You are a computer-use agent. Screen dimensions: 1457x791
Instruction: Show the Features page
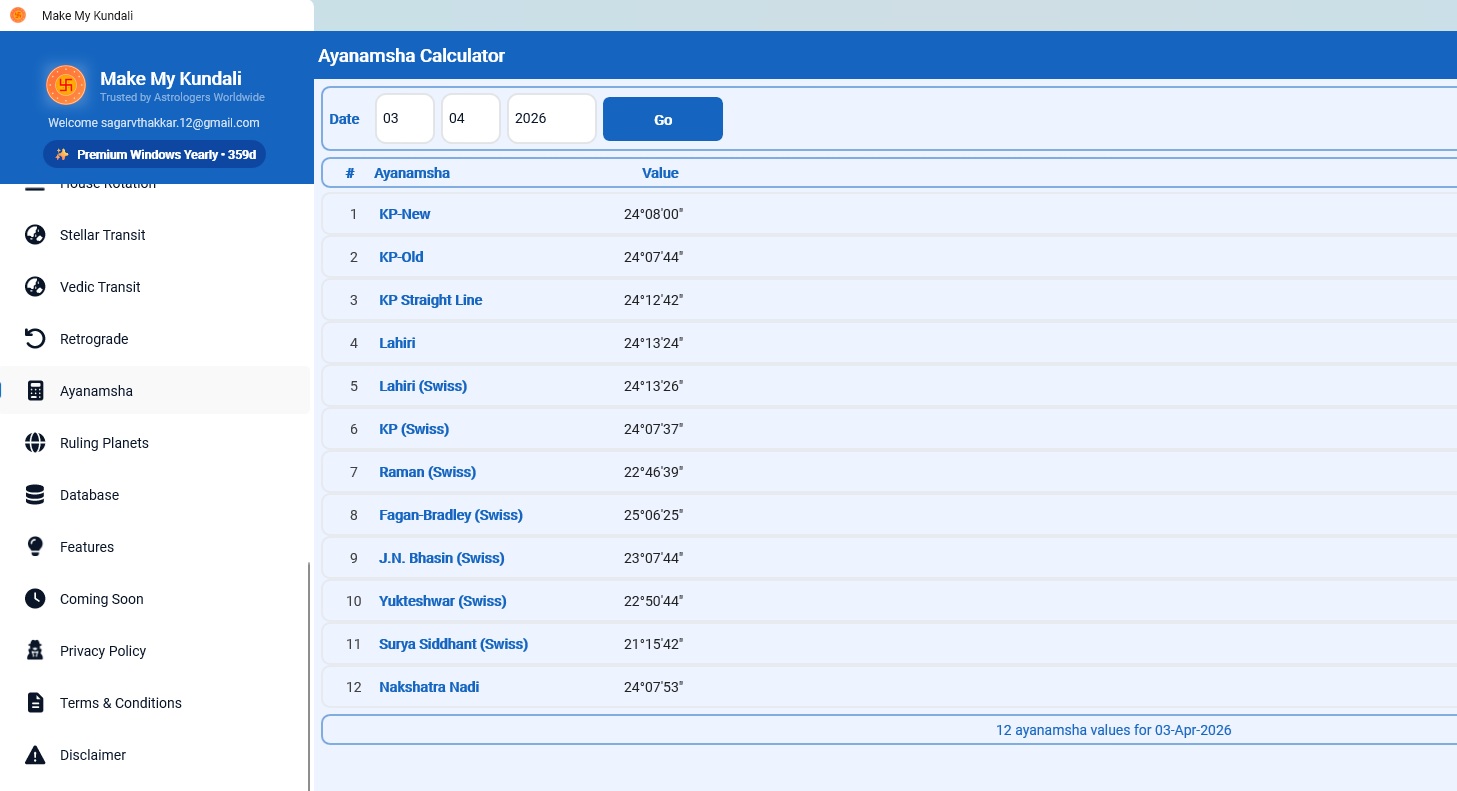pyautogui.click(x=155, y=547)
